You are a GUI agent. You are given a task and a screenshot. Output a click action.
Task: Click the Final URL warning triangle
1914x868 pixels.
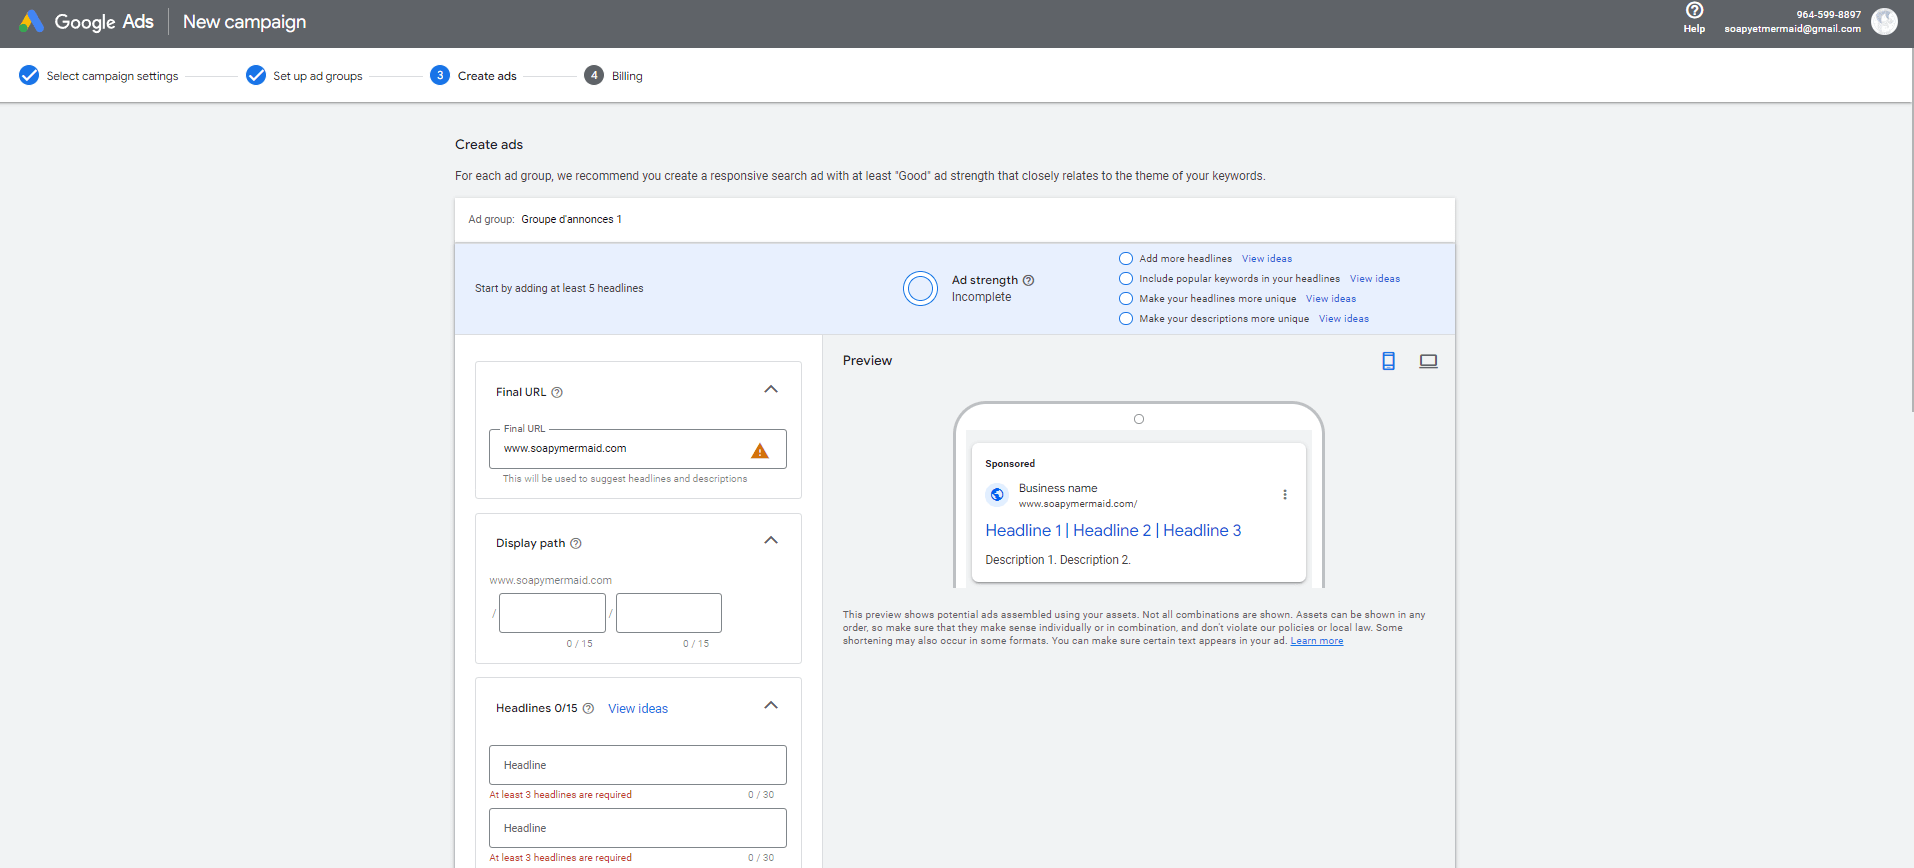(760, 450)
